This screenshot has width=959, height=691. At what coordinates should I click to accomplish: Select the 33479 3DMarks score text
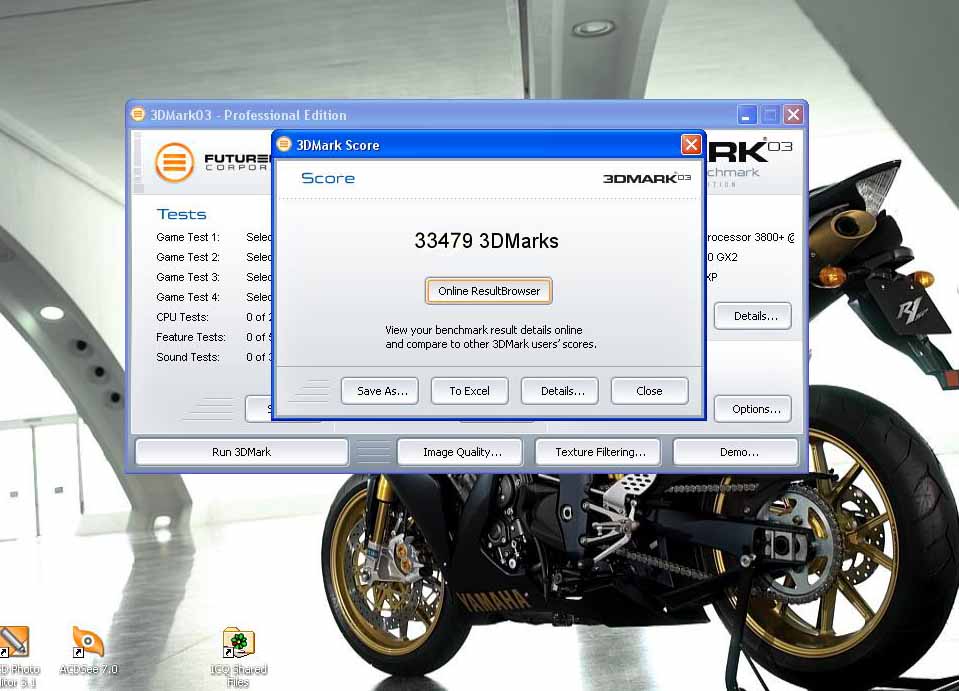pos(486,241)
